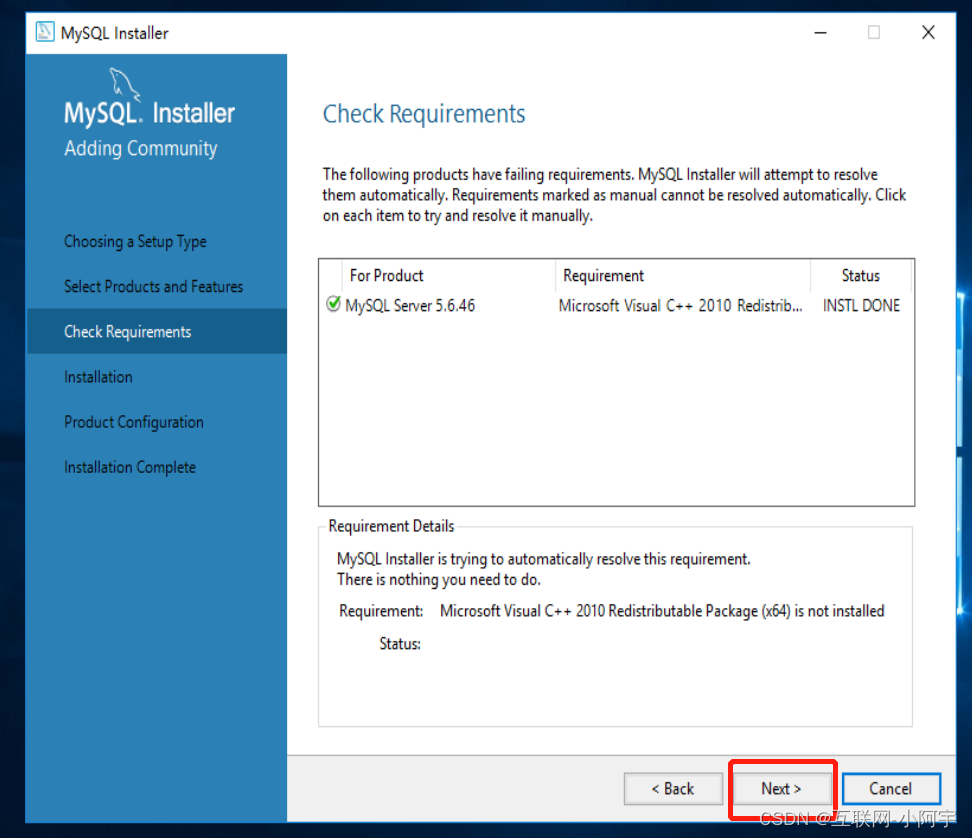Click the INSTL DONE status cell

click(861, 306)
